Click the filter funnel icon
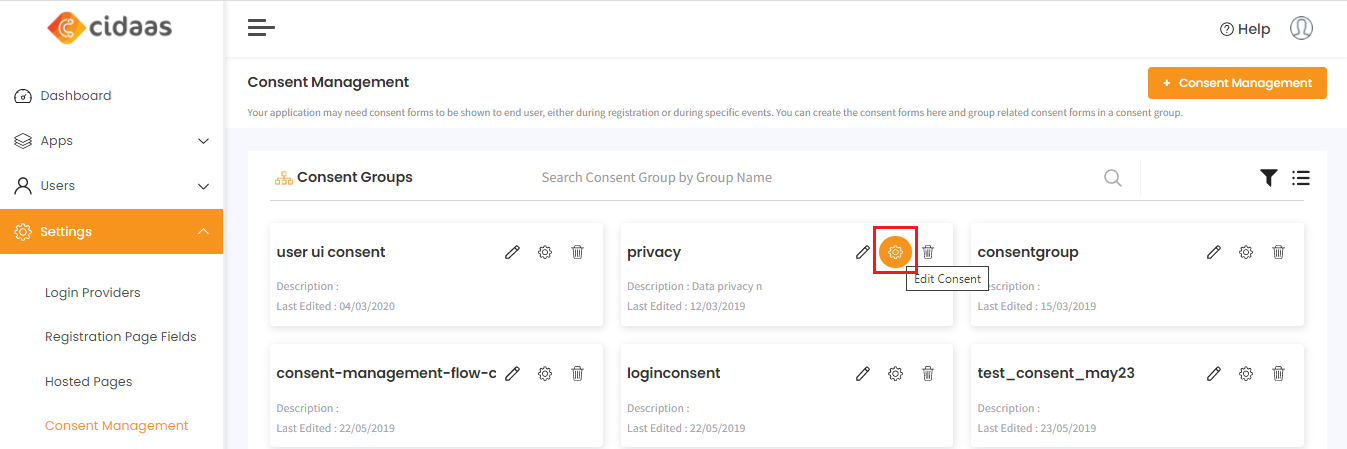Image resolution: width=1347 pixels, height=449 pixels. pyautogui.click(x=1268, y=178)
